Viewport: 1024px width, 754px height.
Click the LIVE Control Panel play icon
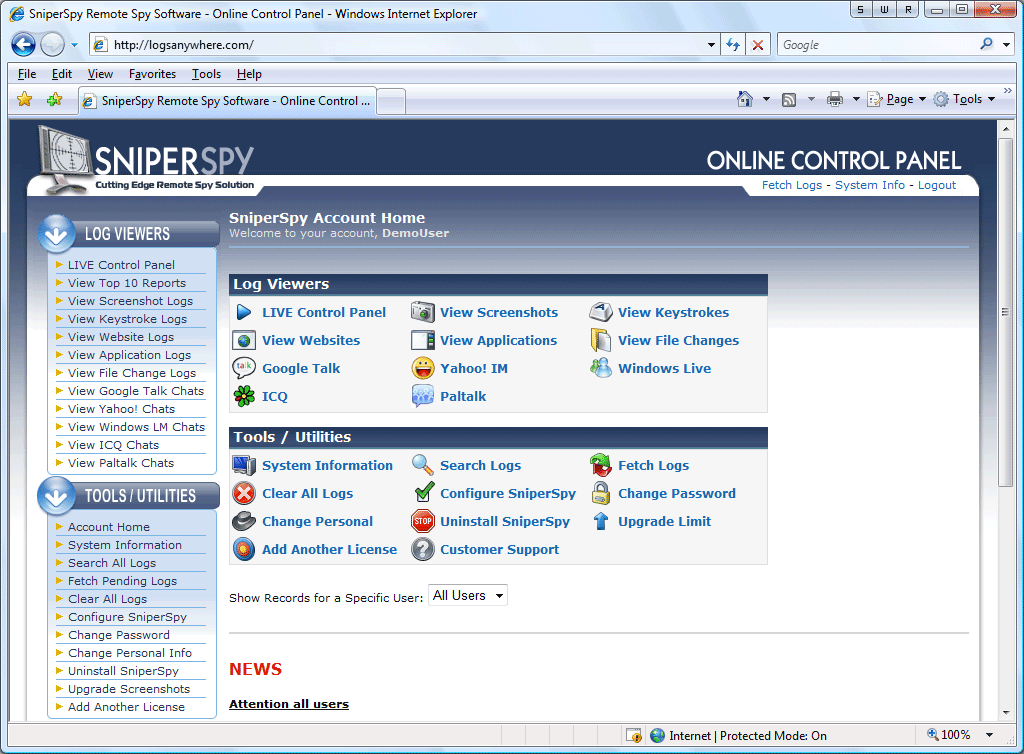(244, 312)
